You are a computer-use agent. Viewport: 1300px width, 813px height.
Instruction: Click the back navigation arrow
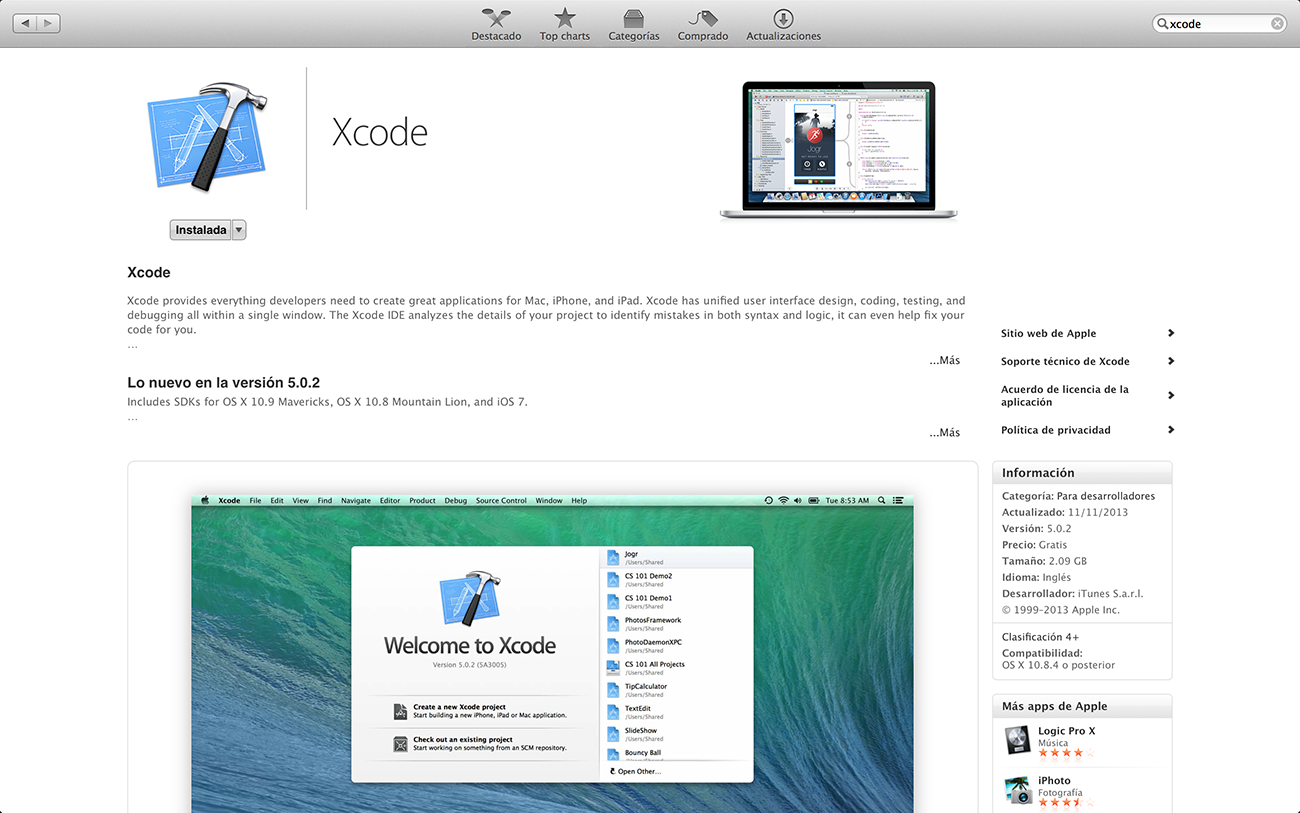tap(24, 23)
